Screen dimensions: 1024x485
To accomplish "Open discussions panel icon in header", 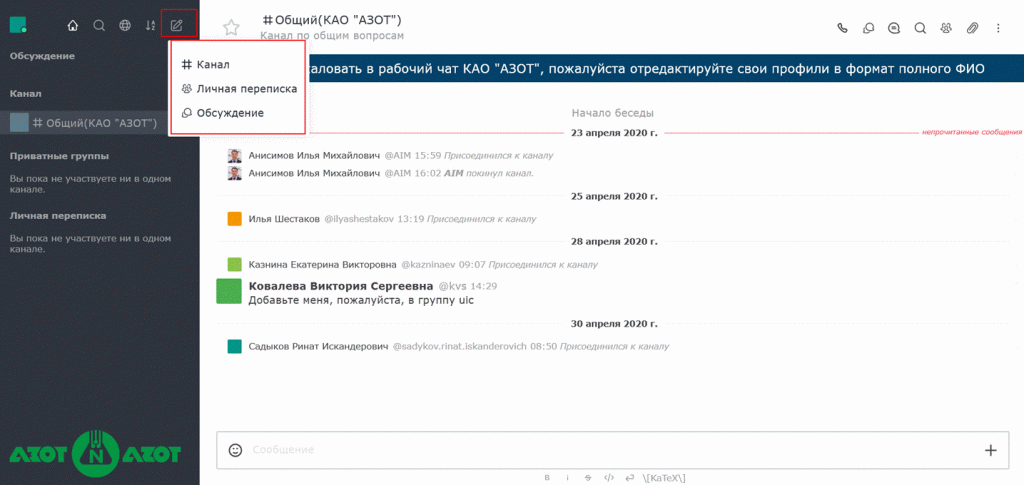I will (869, 28).
